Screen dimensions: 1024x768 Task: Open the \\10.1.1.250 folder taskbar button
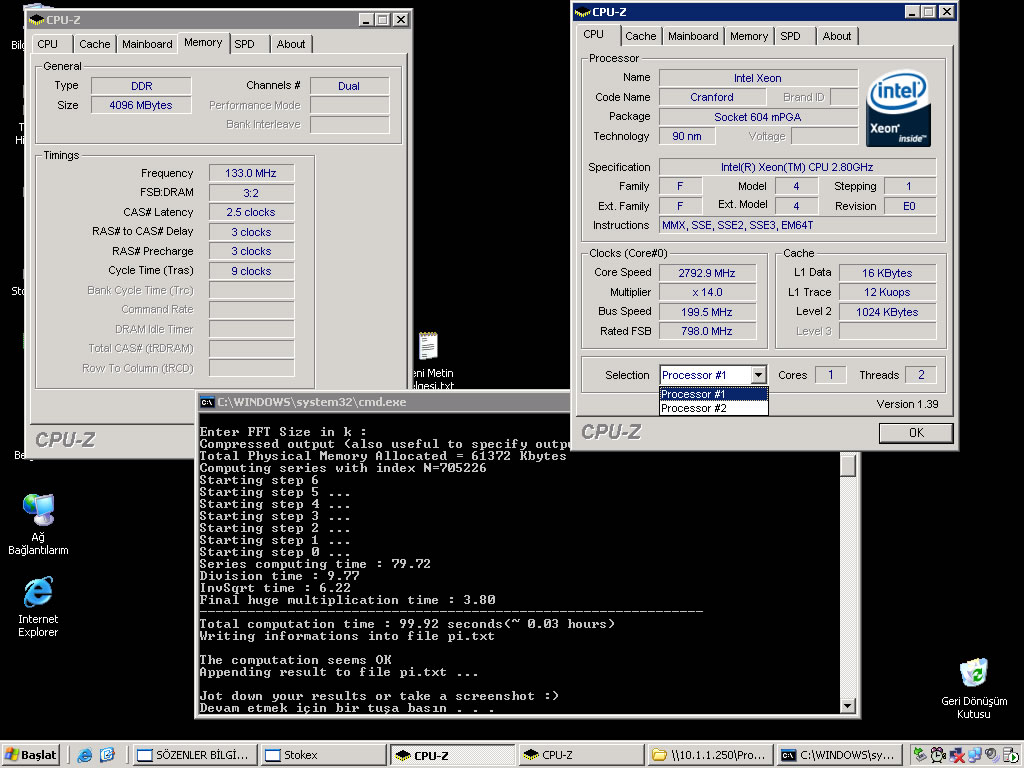709,755
